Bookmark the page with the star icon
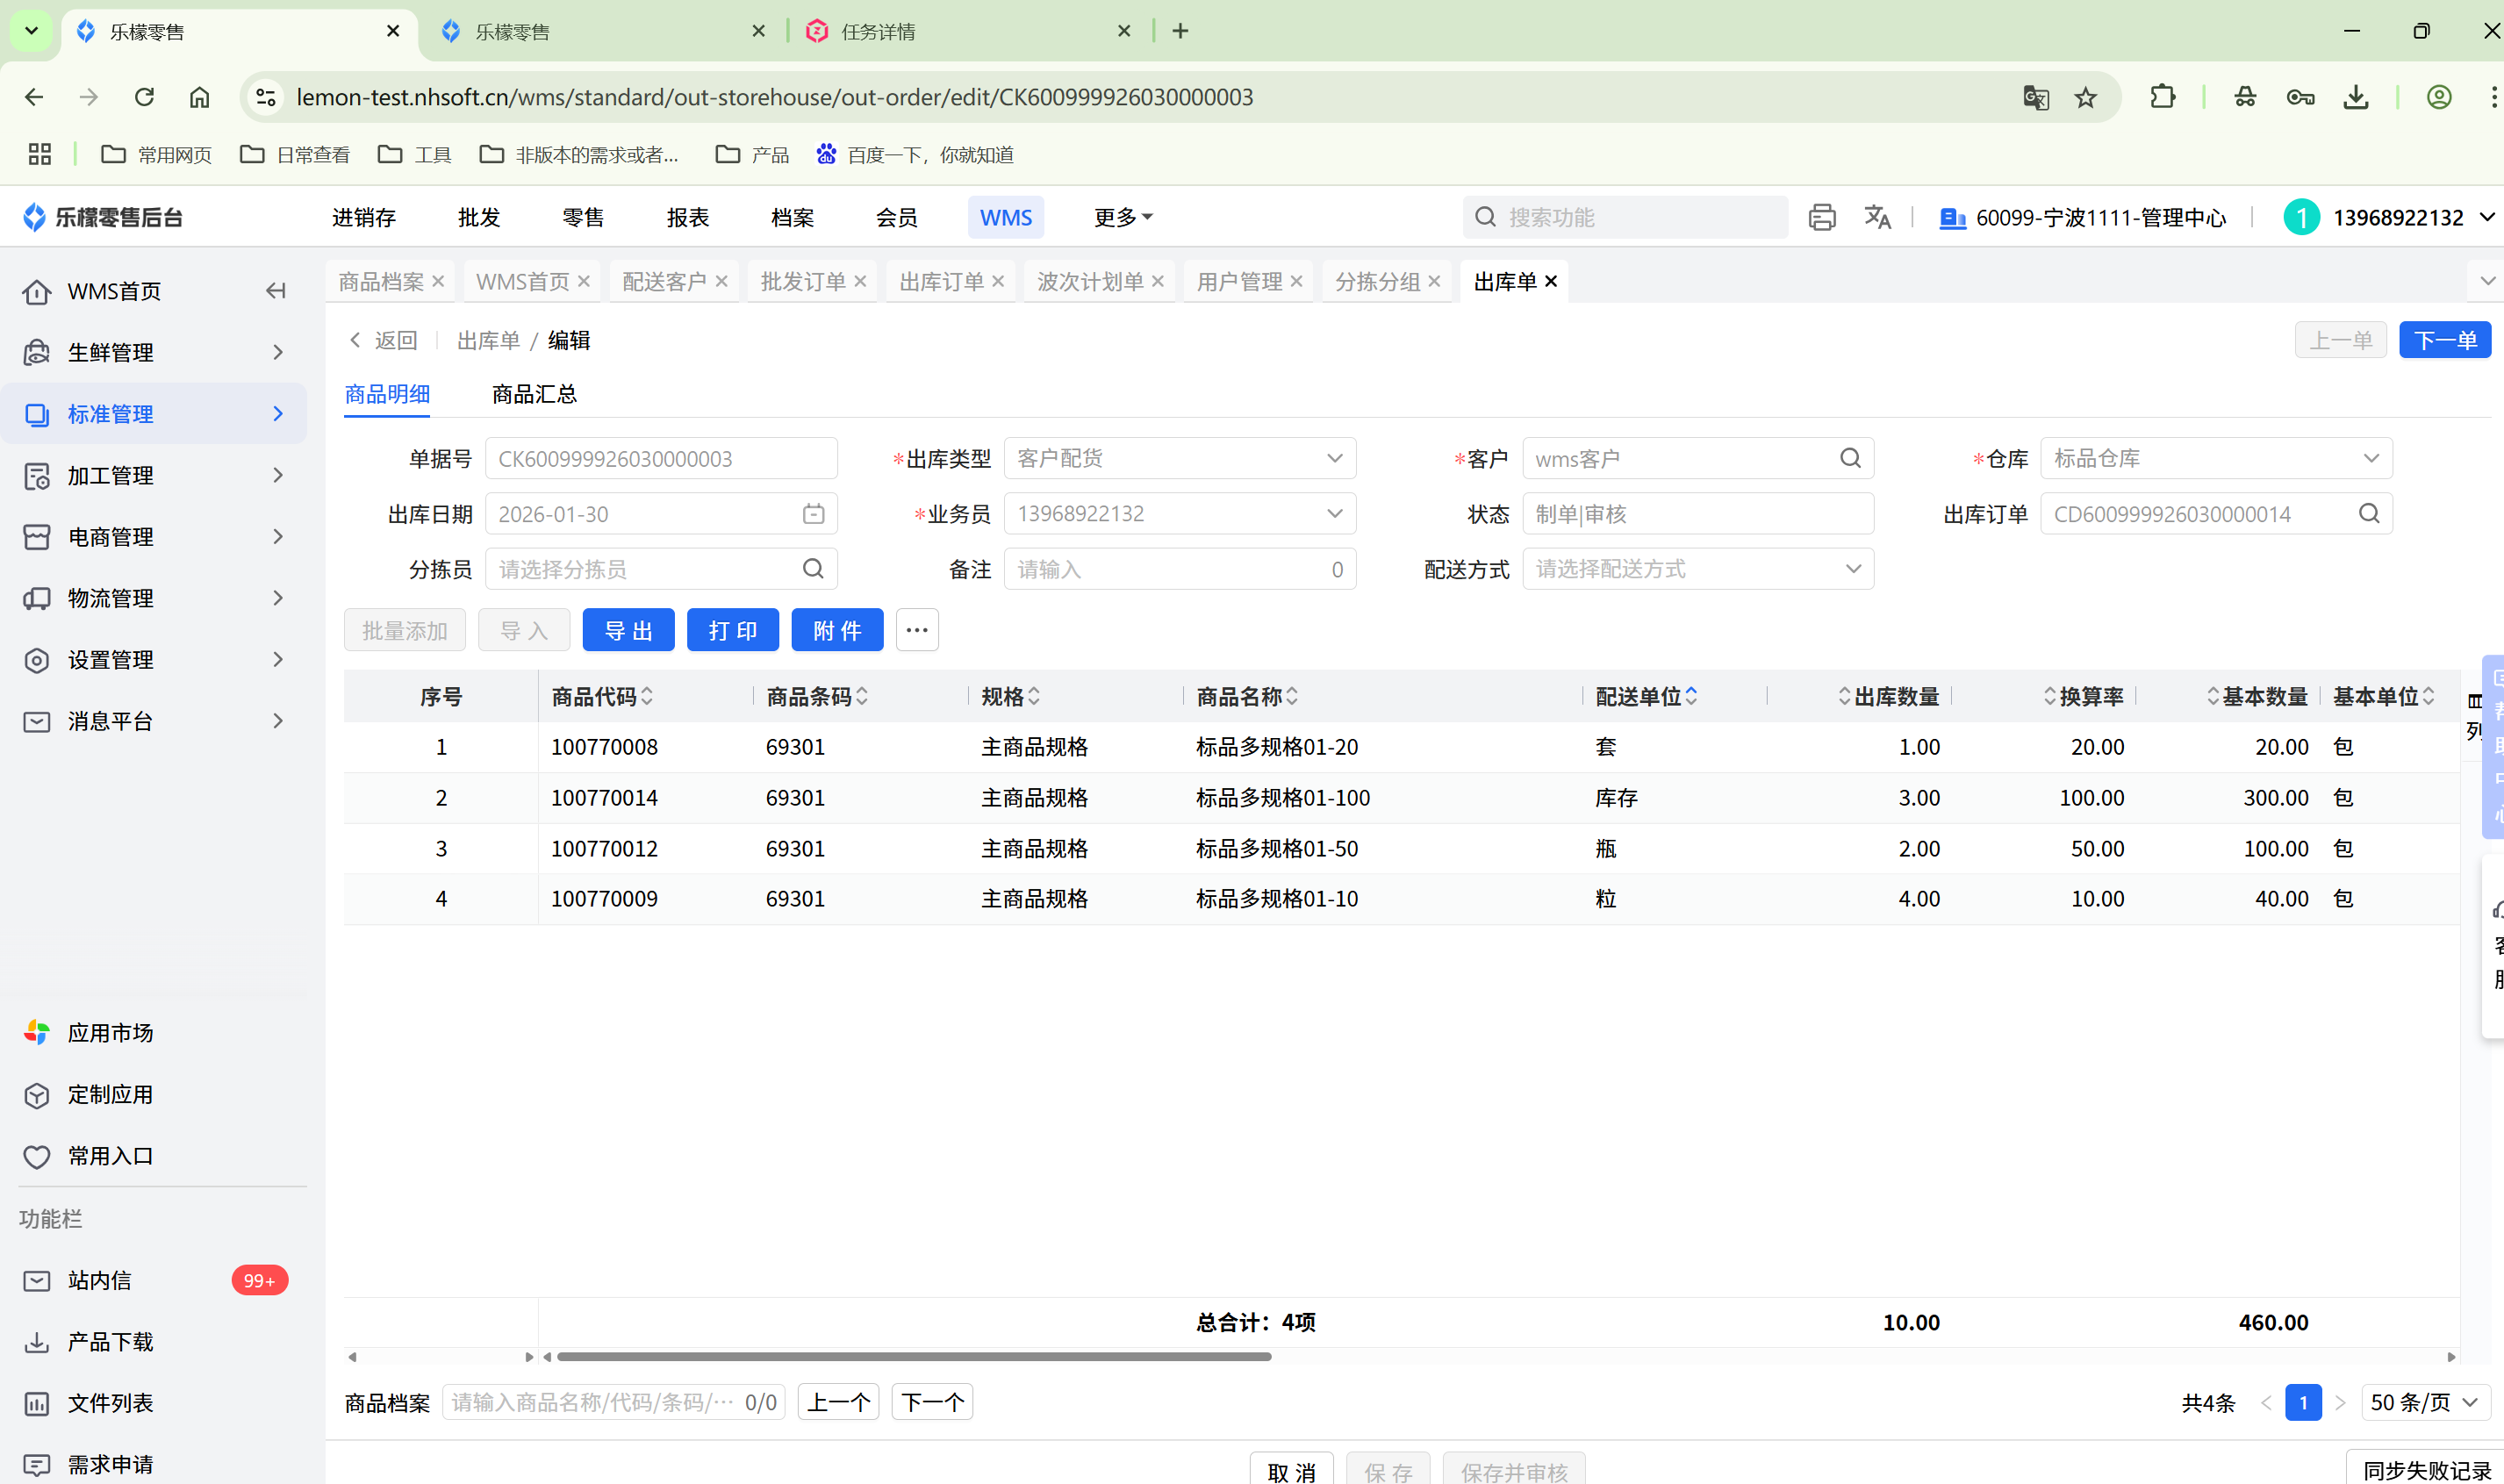The height and width of the screenshot is (1484, 2504). [2085, 97]
